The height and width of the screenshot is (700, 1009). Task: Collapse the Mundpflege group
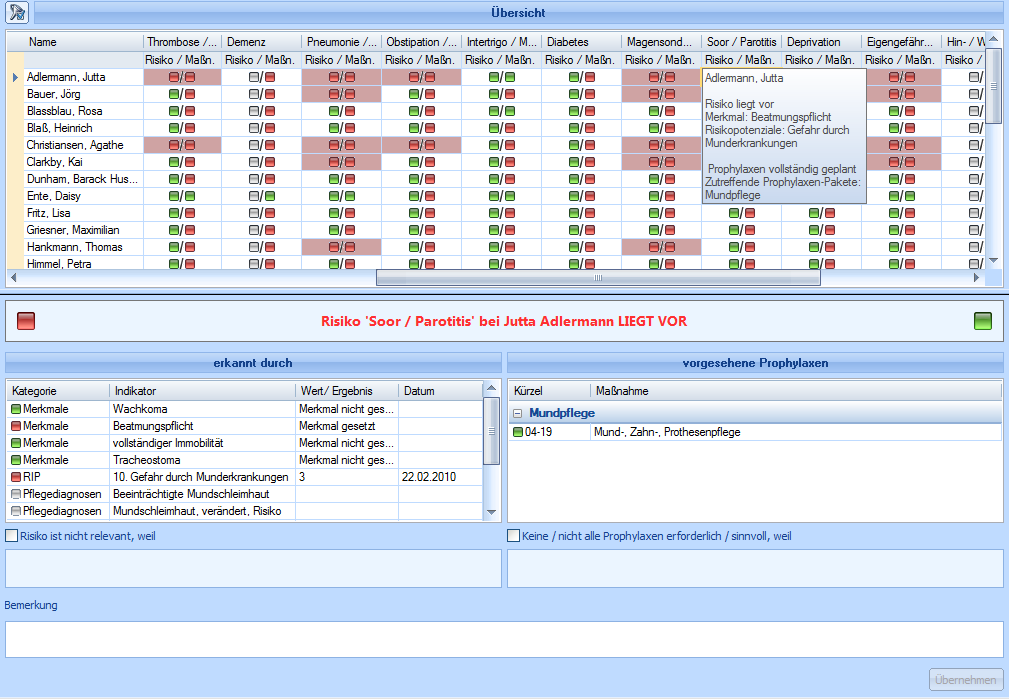pyautogui.click(x=518, y=413)
